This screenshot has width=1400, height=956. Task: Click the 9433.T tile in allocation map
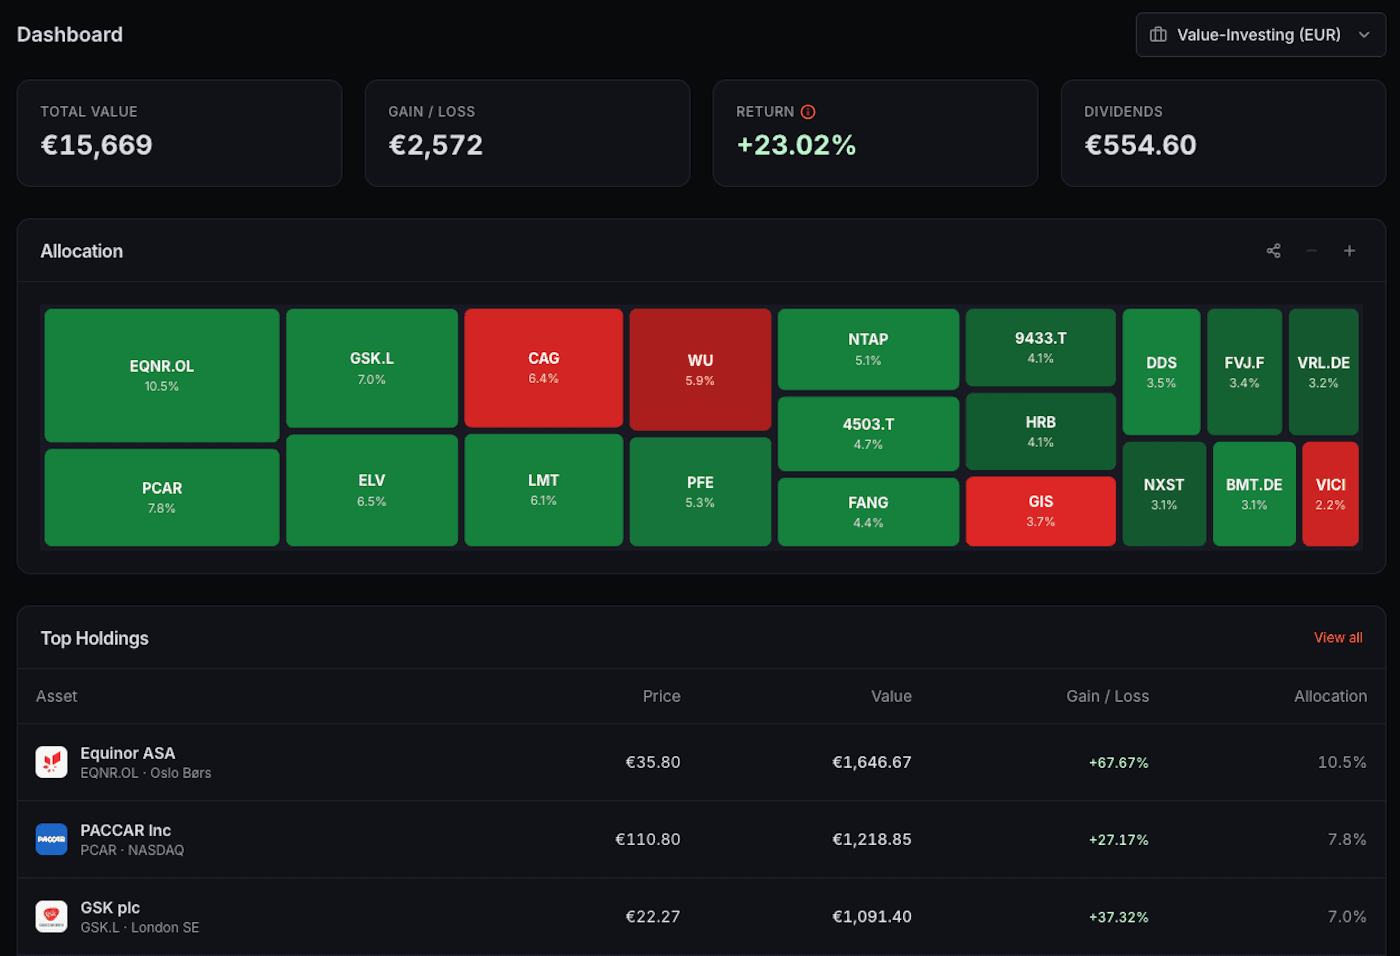(x=1041, y=347)
